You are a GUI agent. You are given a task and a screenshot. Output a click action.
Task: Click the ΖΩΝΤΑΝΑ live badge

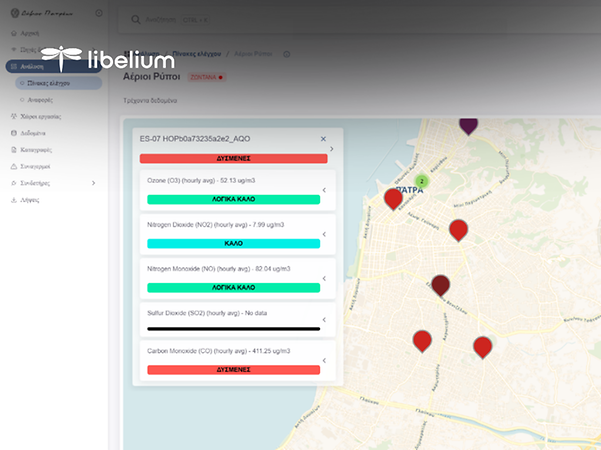point(207,77)
